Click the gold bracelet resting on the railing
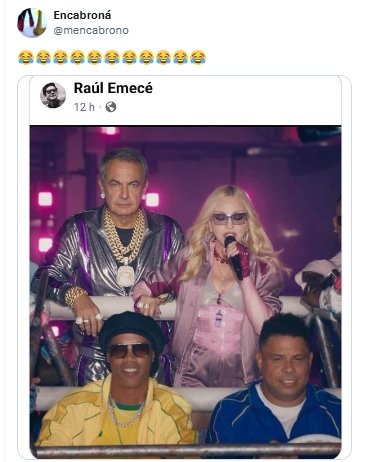Screen dimensions: 377x462 pyautogui.click(x=75, y=296)
